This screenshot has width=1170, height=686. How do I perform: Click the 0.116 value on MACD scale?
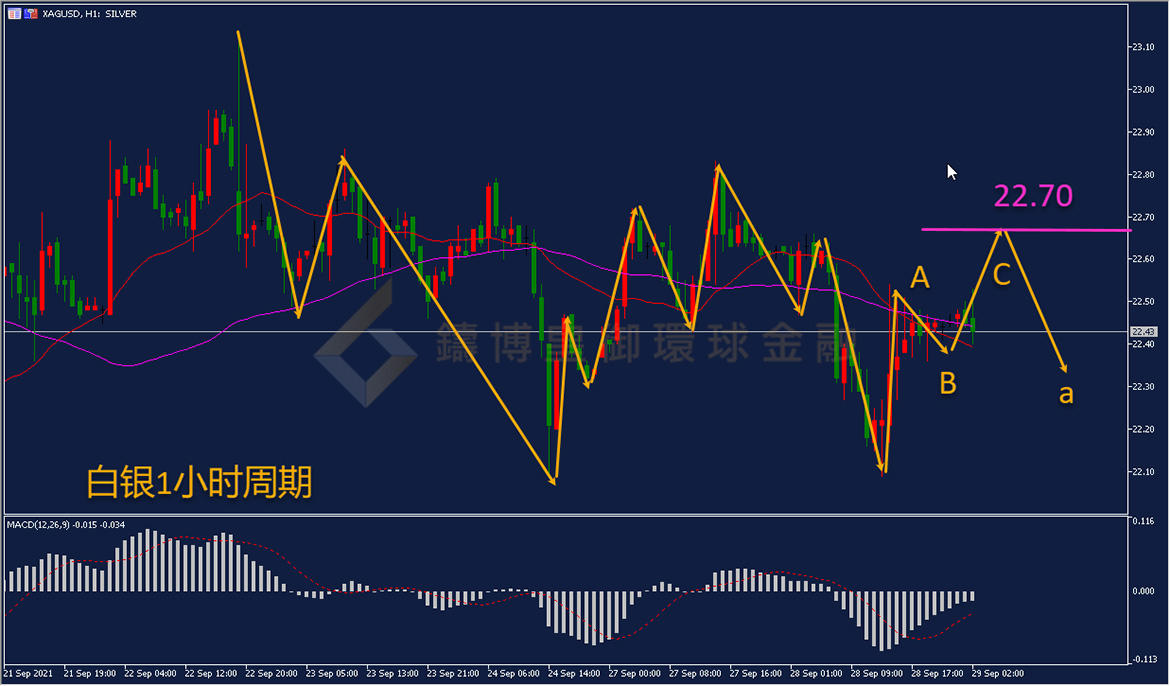tap(1143, 521)
